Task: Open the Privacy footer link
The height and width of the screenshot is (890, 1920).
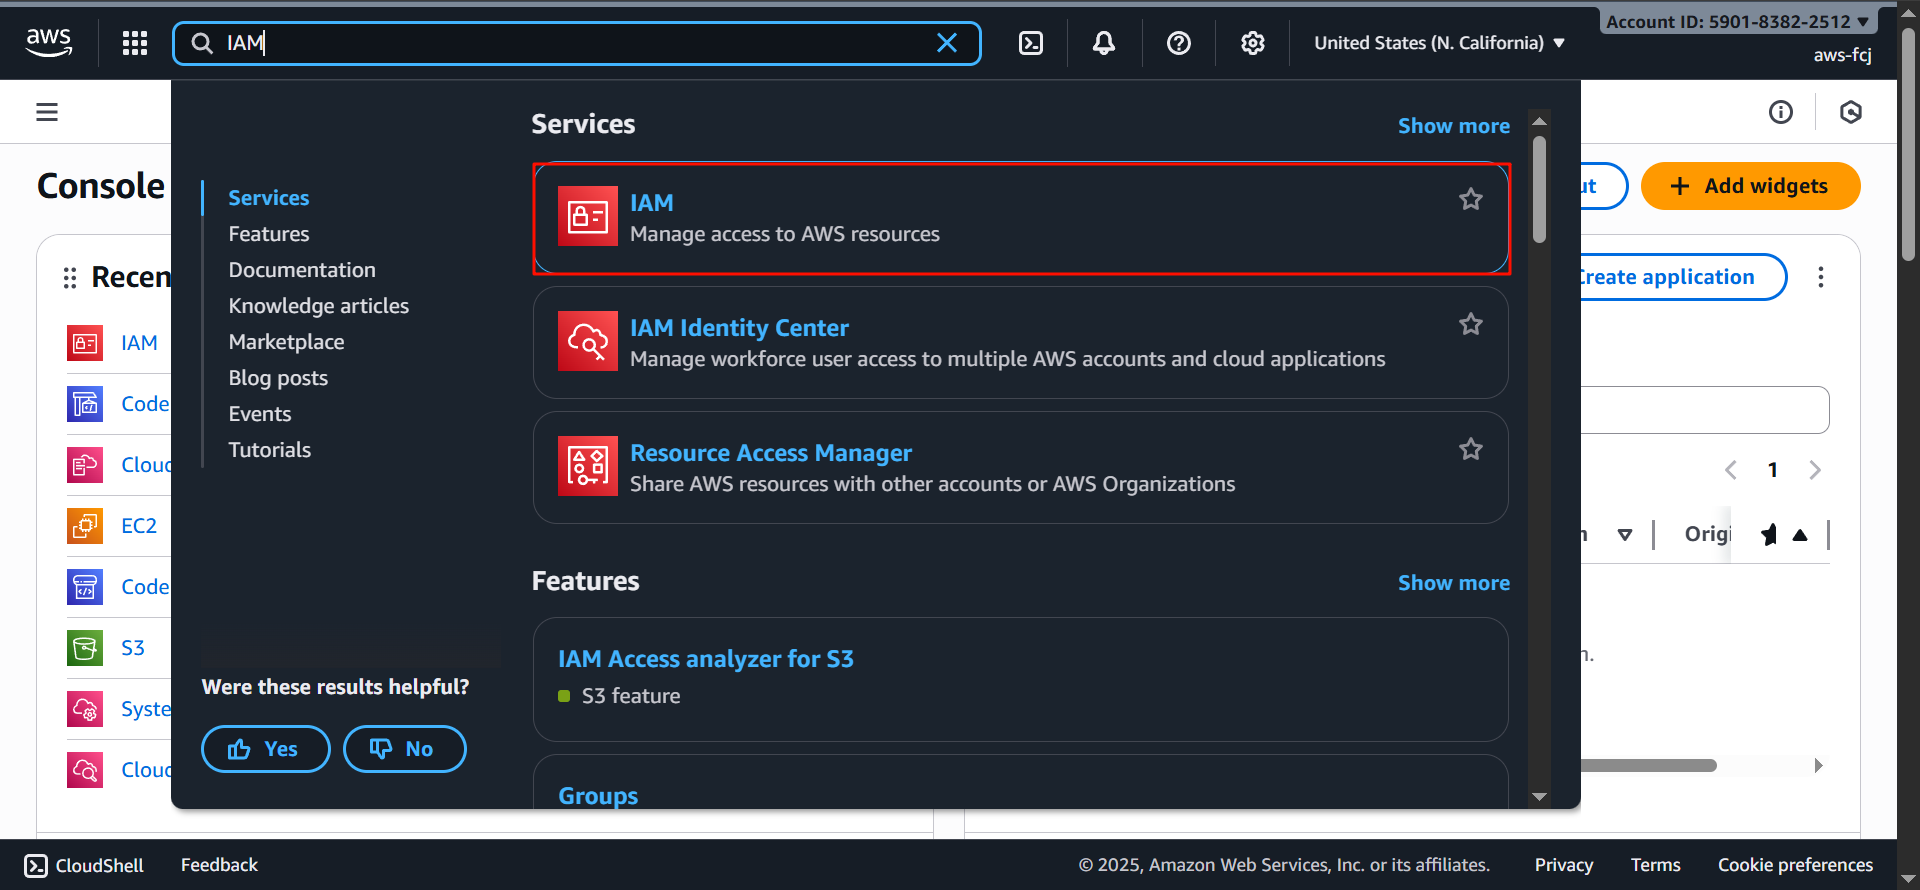Action: tap(1564, 865)
